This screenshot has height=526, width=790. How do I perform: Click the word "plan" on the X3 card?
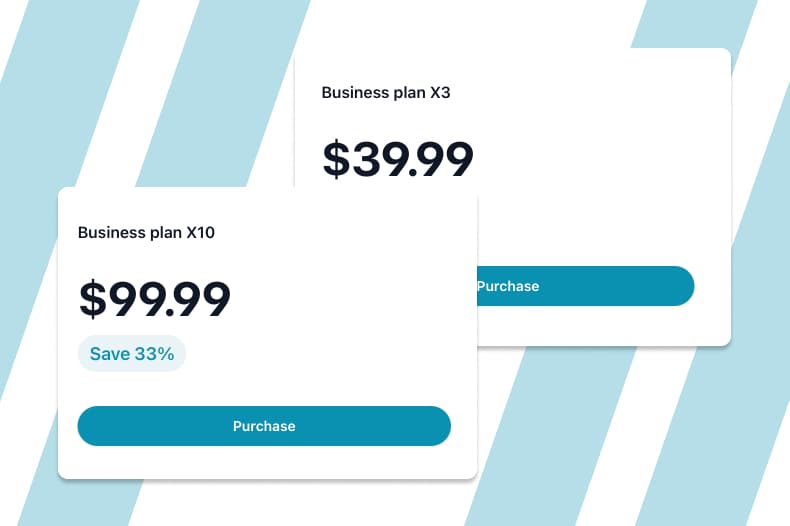pyautogui.click(x=408, y=93)
